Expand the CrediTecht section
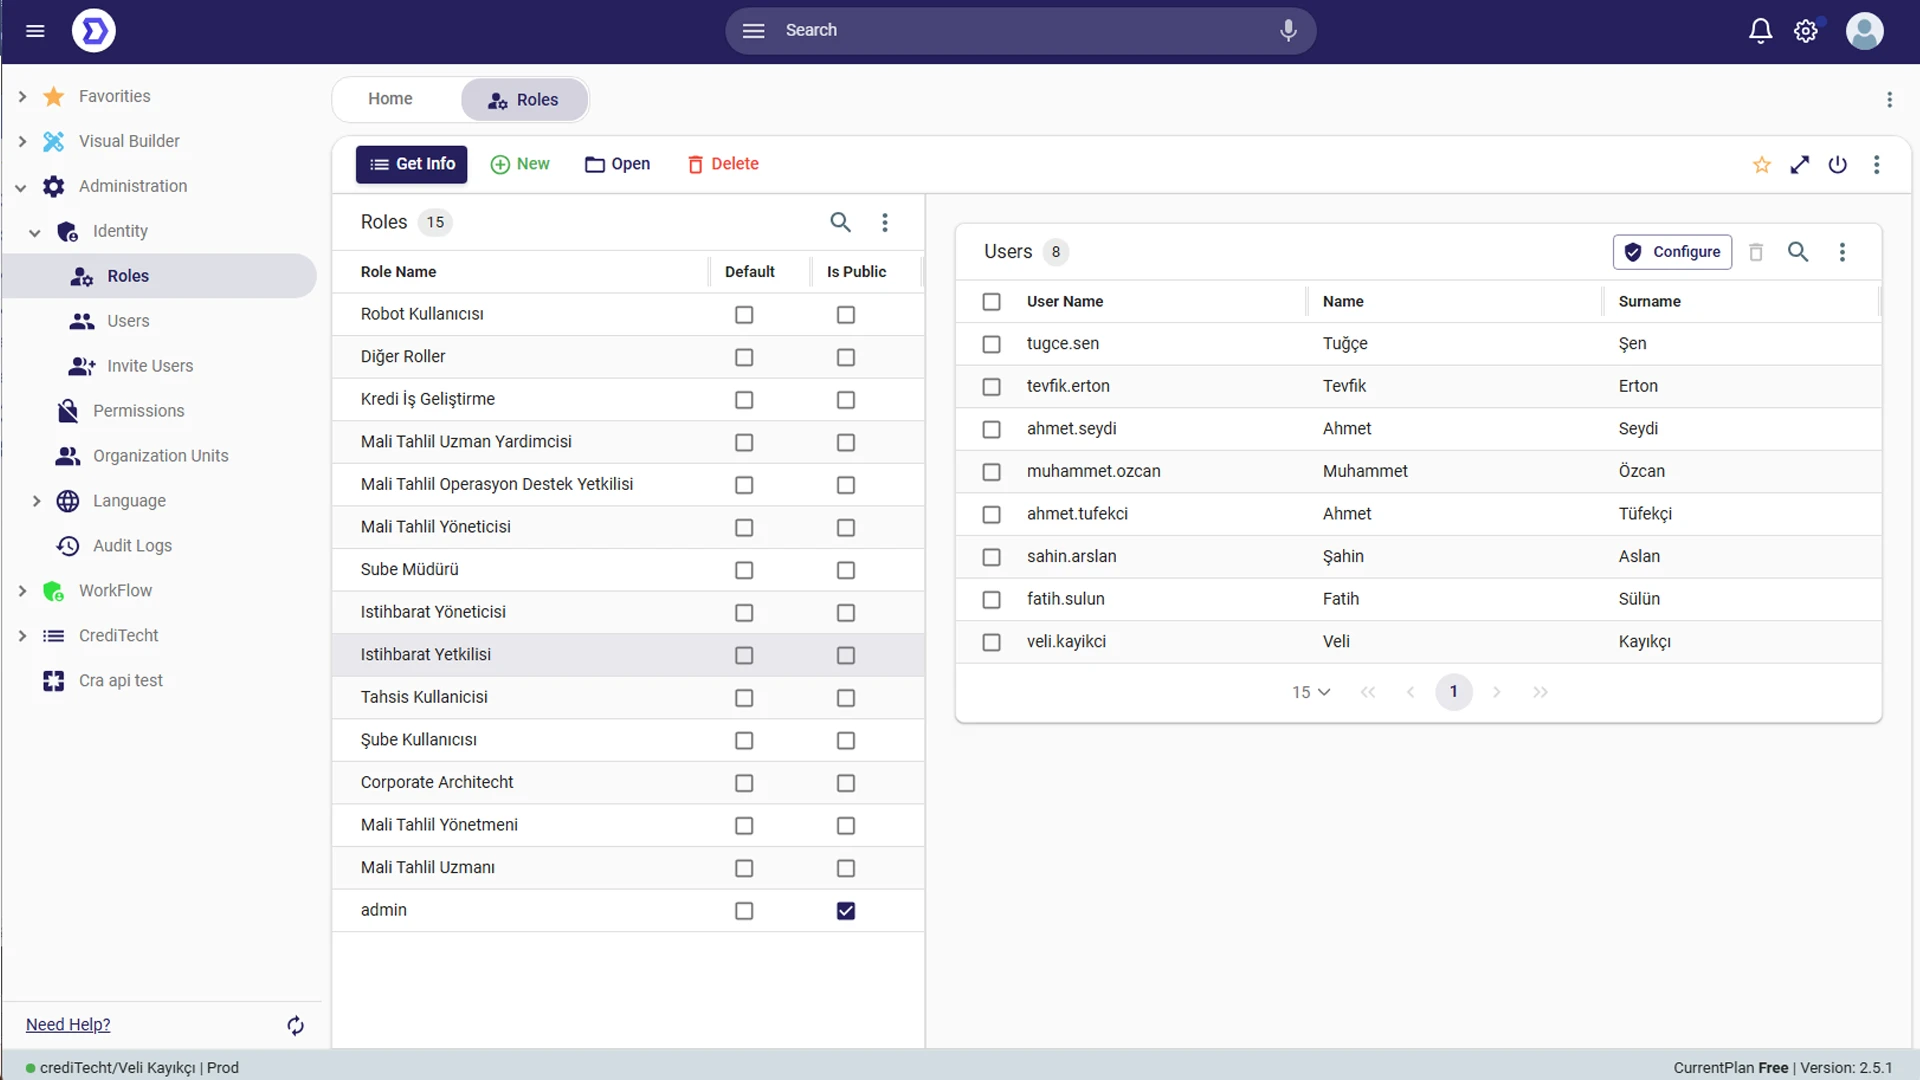Screen dimensions: 1920x1080 22,636
